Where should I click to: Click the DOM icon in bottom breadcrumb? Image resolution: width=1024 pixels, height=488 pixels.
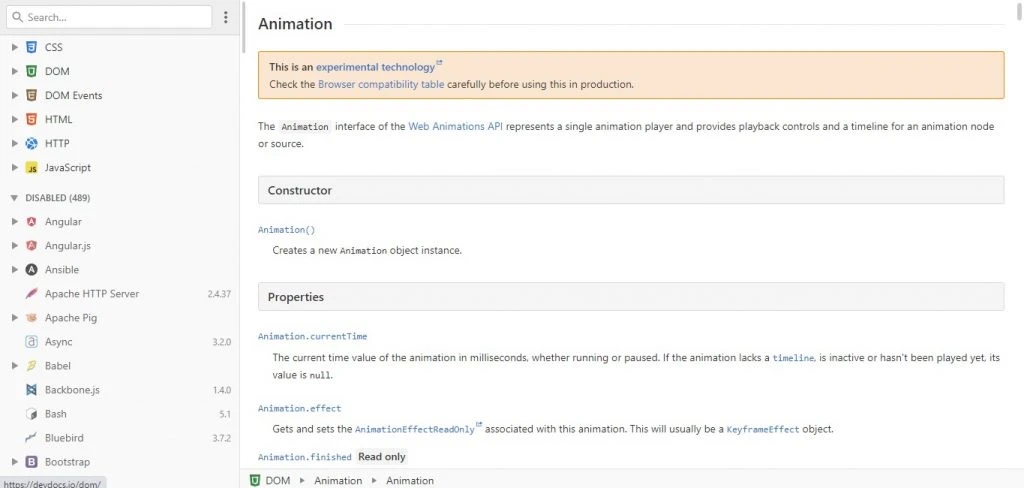coord(255,480)
